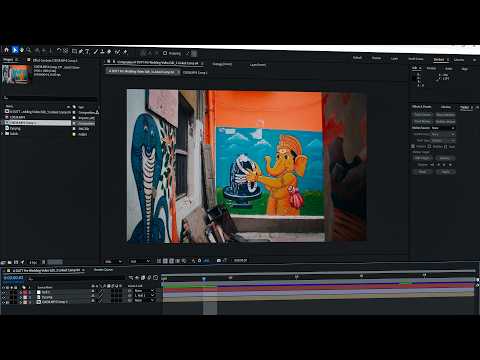Click the label color swatch of first layer

click(25, 292)
